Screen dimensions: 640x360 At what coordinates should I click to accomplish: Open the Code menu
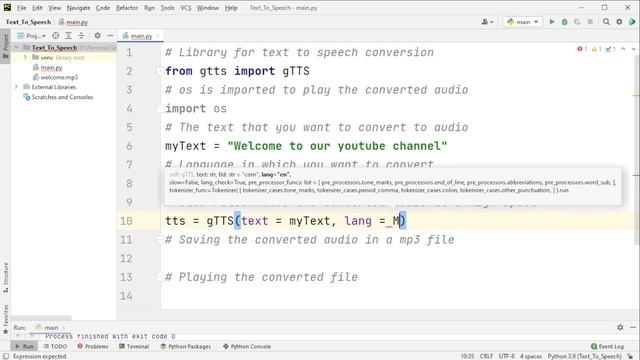(x=102, y=8)
